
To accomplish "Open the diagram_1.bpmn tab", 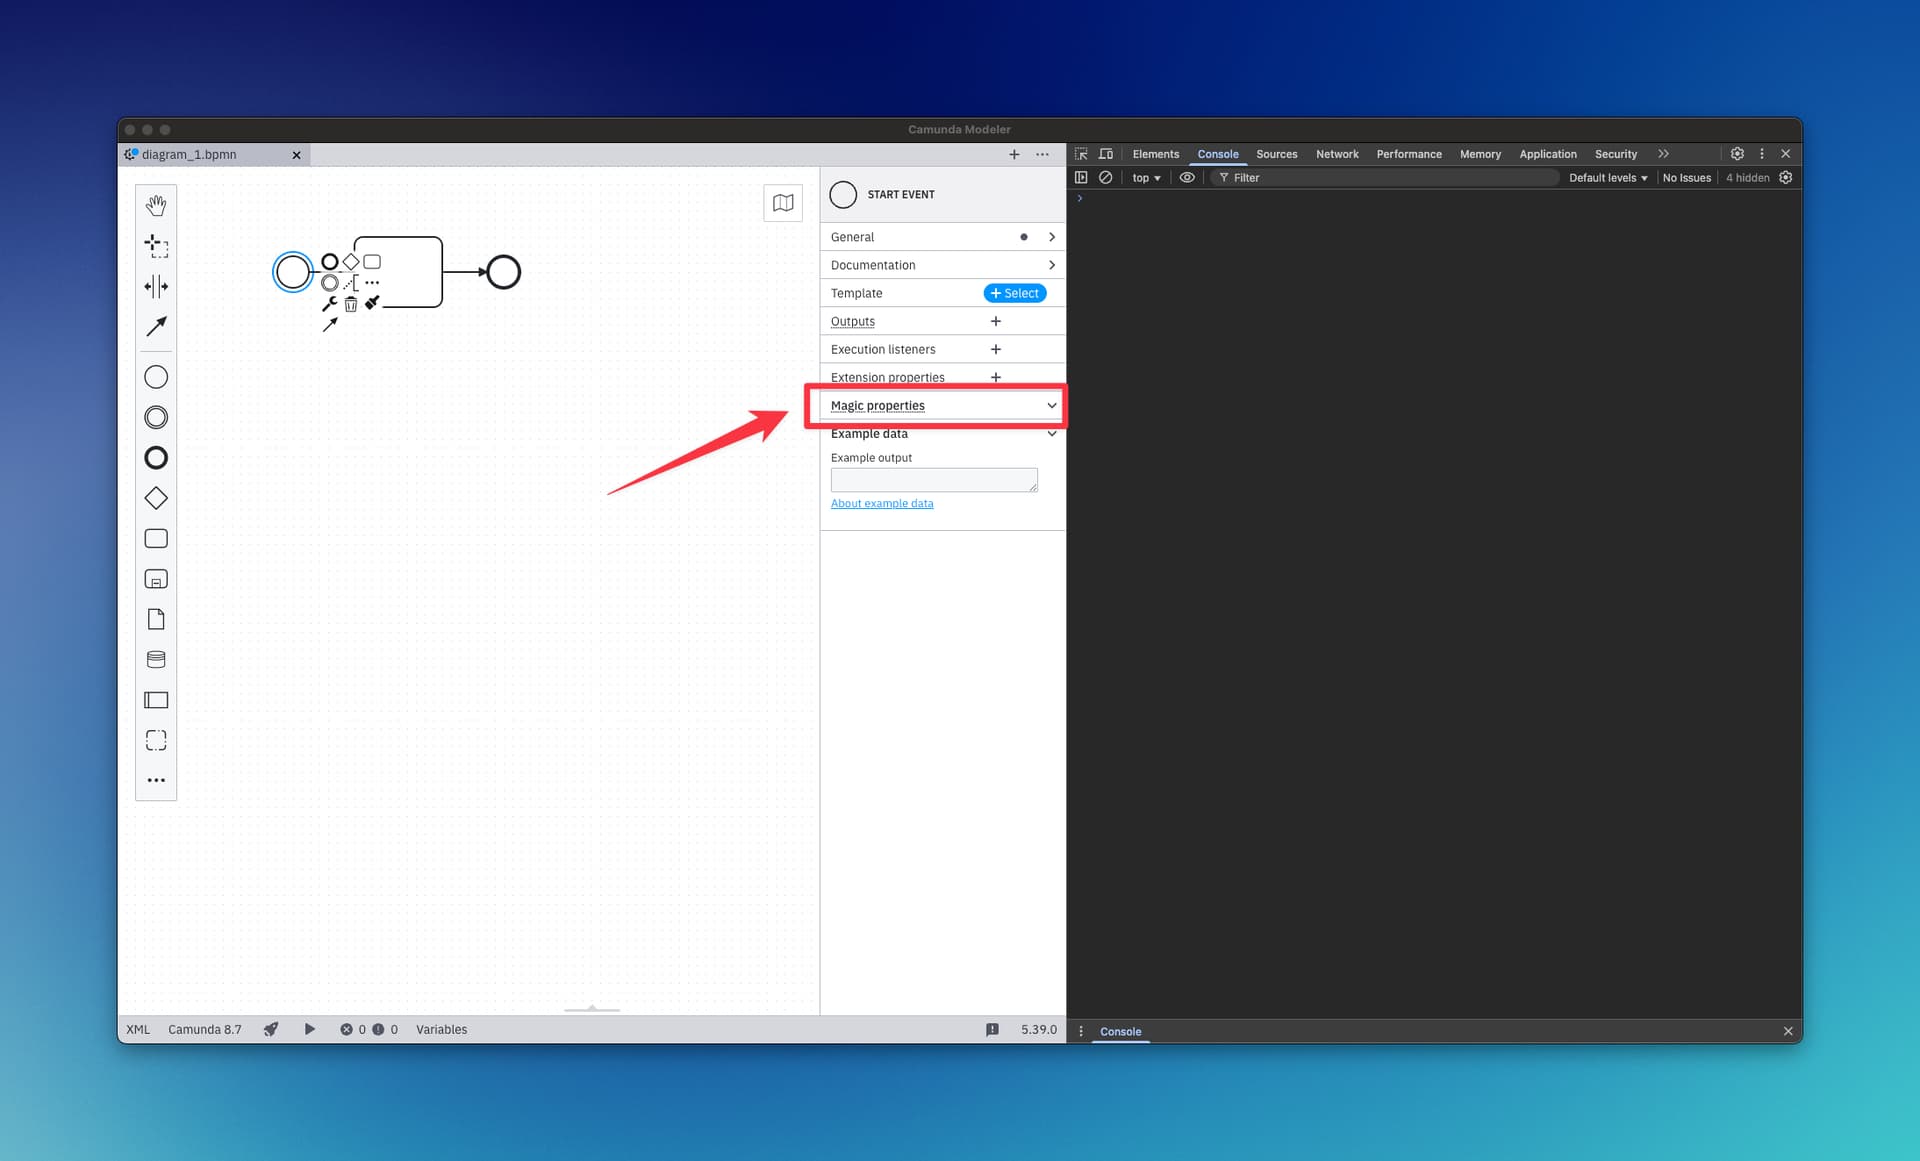I will pos(190,155).
